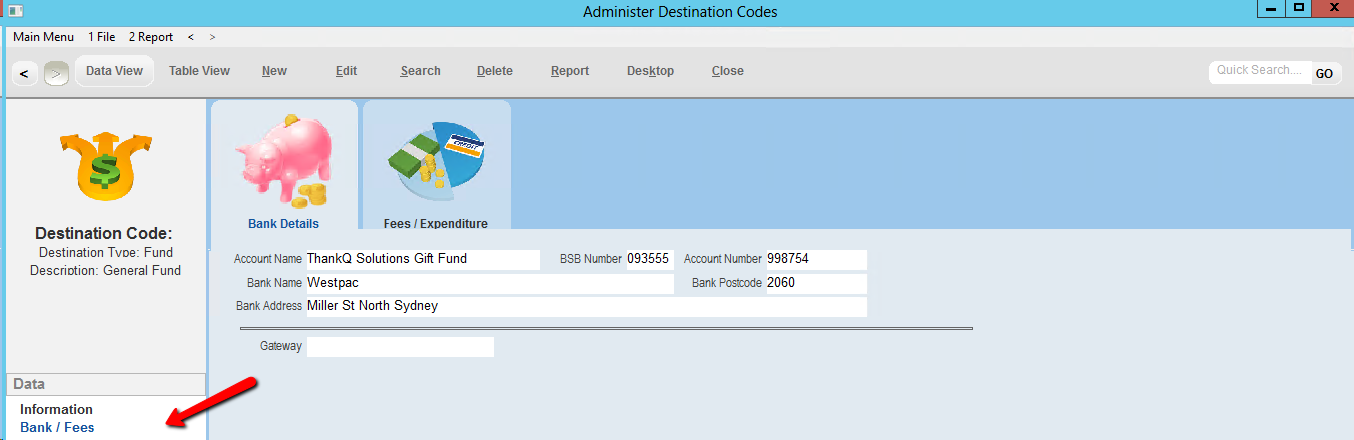Close the Administer Destination Codes window
This screenshot has width=1354, height=440.
point(1334,9)
